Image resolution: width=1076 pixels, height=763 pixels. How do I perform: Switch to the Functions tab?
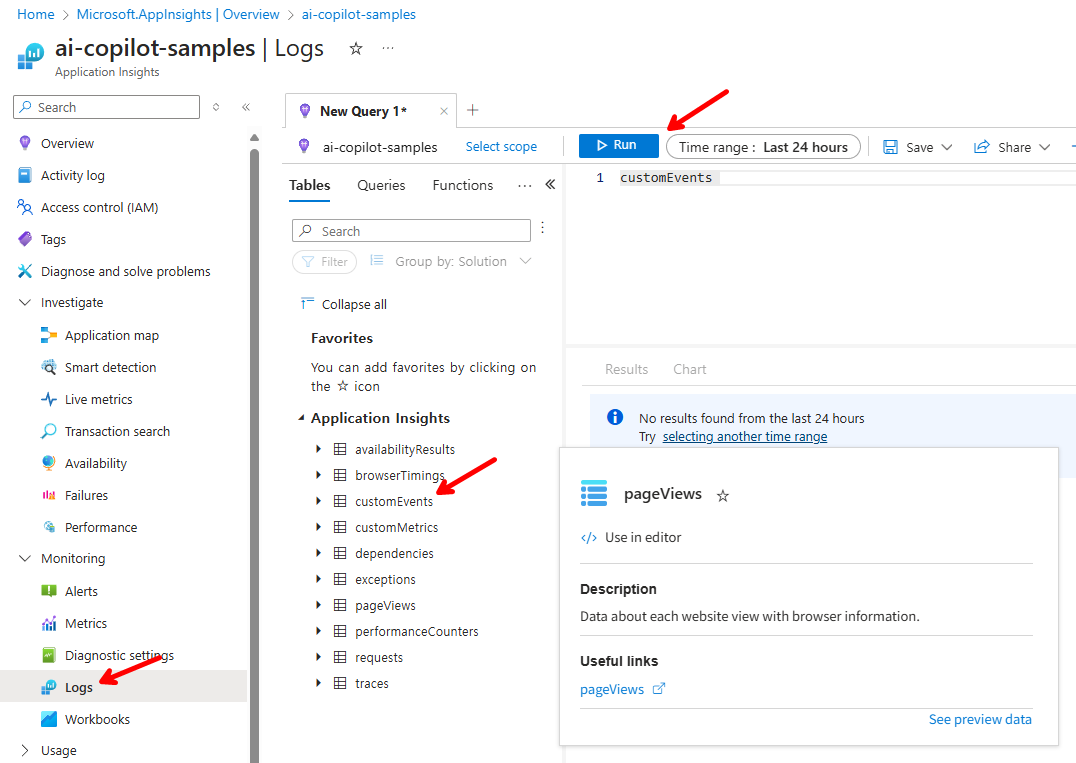tap(462, 185)
